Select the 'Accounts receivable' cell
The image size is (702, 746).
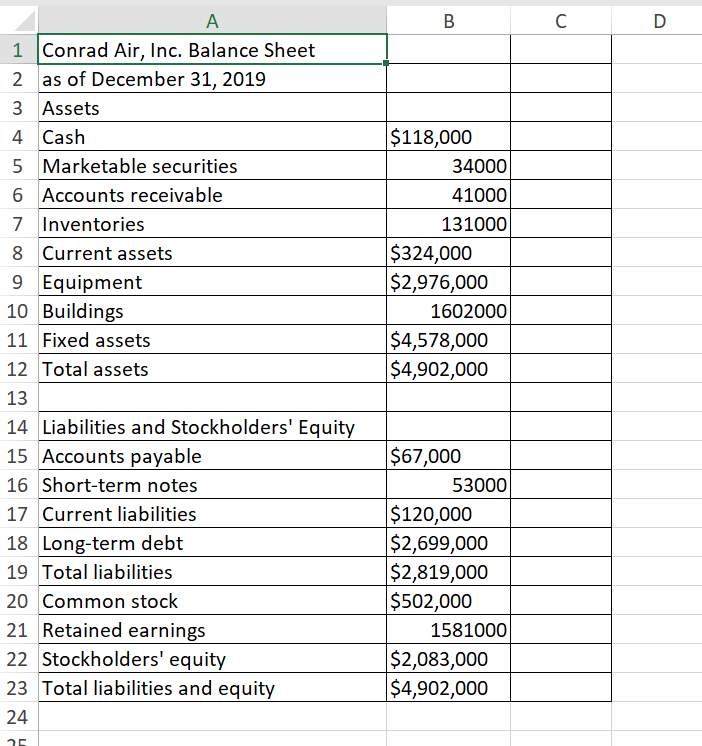pos(212,194)
